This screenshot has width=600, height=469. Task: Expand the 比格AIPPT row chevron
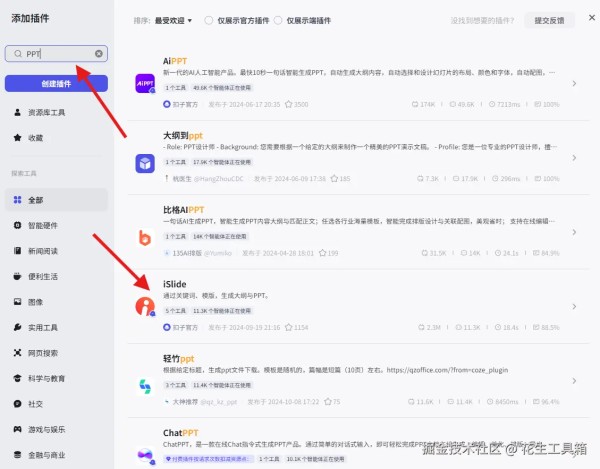click(x=574, y=232)
